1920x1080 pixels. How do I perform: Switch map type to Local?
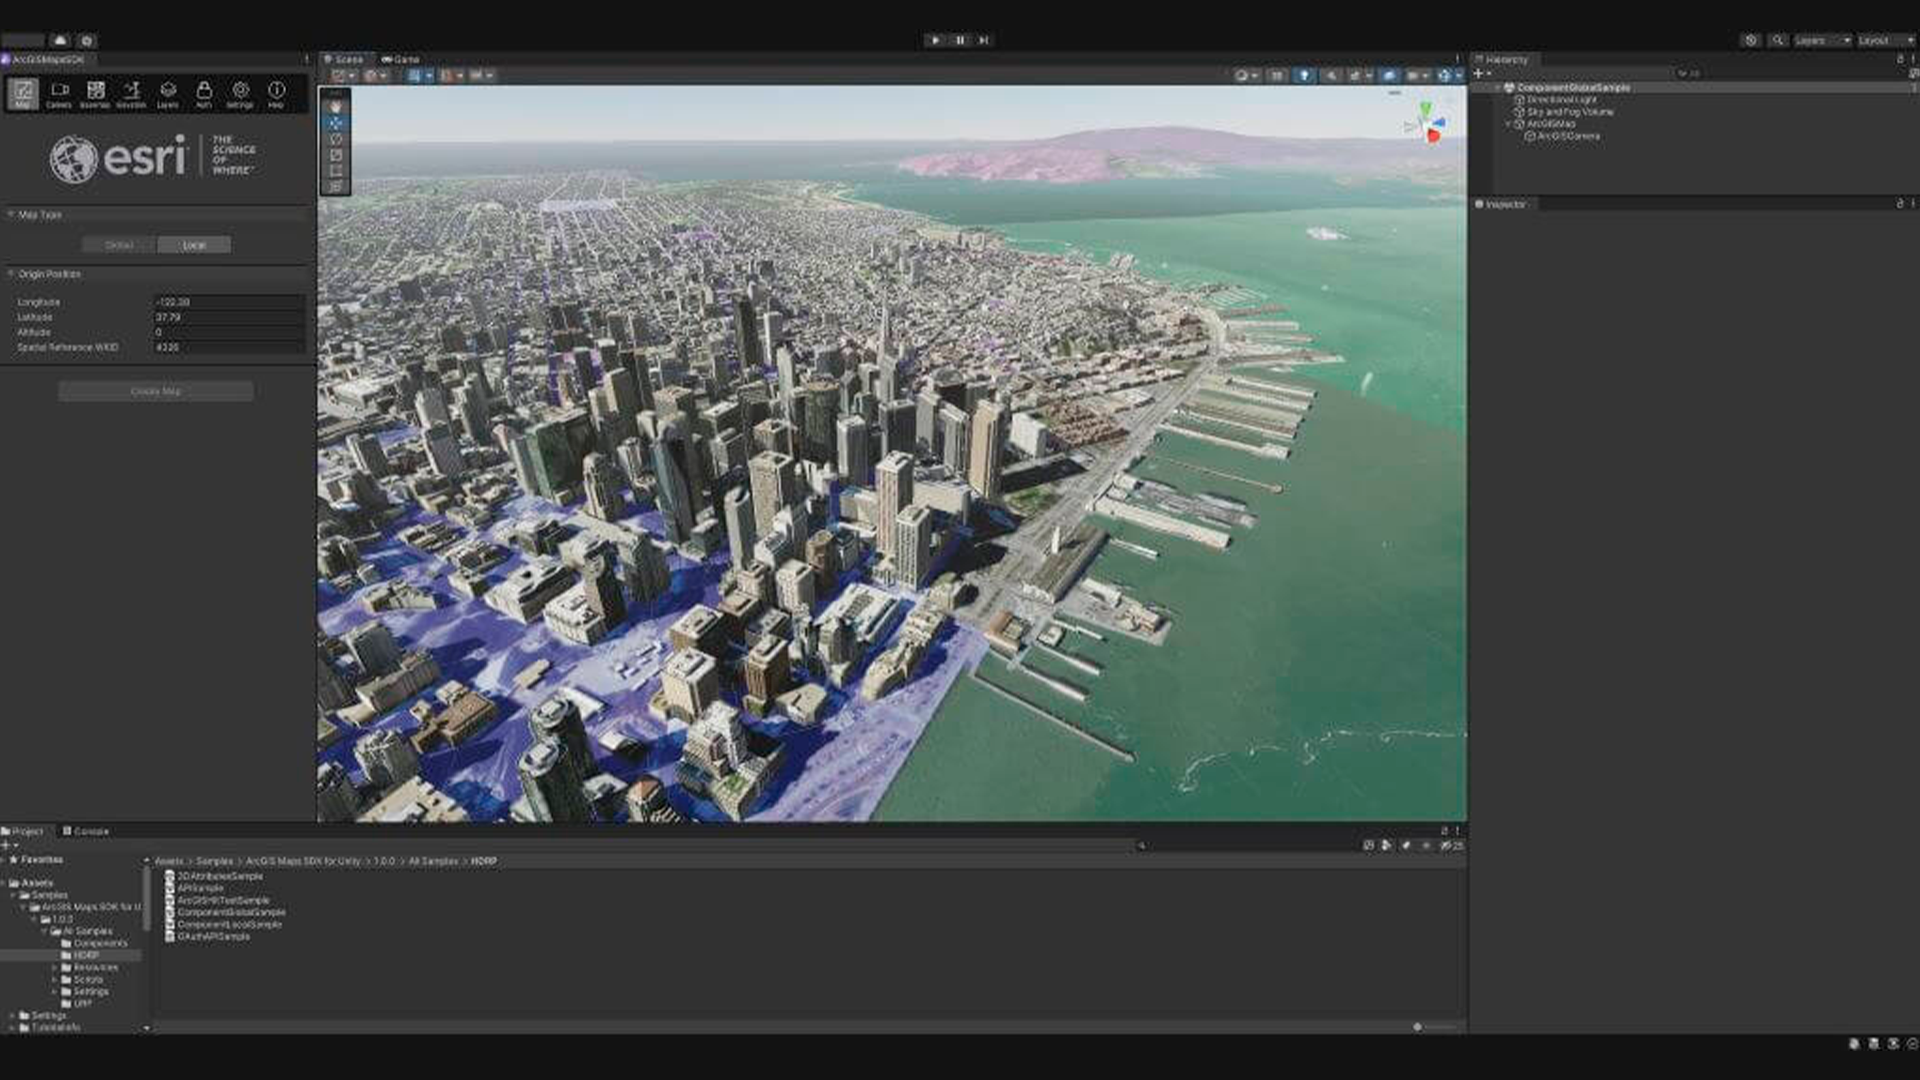pos(194,245)
